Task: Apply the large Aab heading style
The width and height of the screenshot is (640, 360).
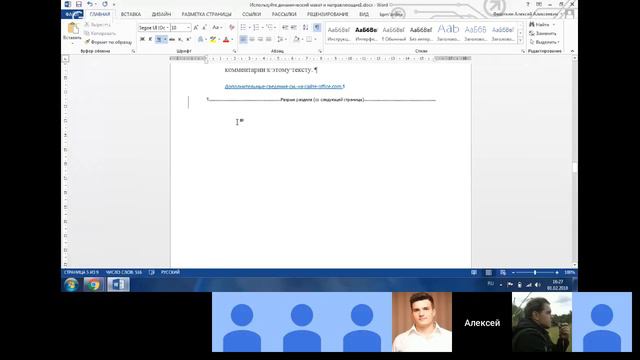Action: 448,33
